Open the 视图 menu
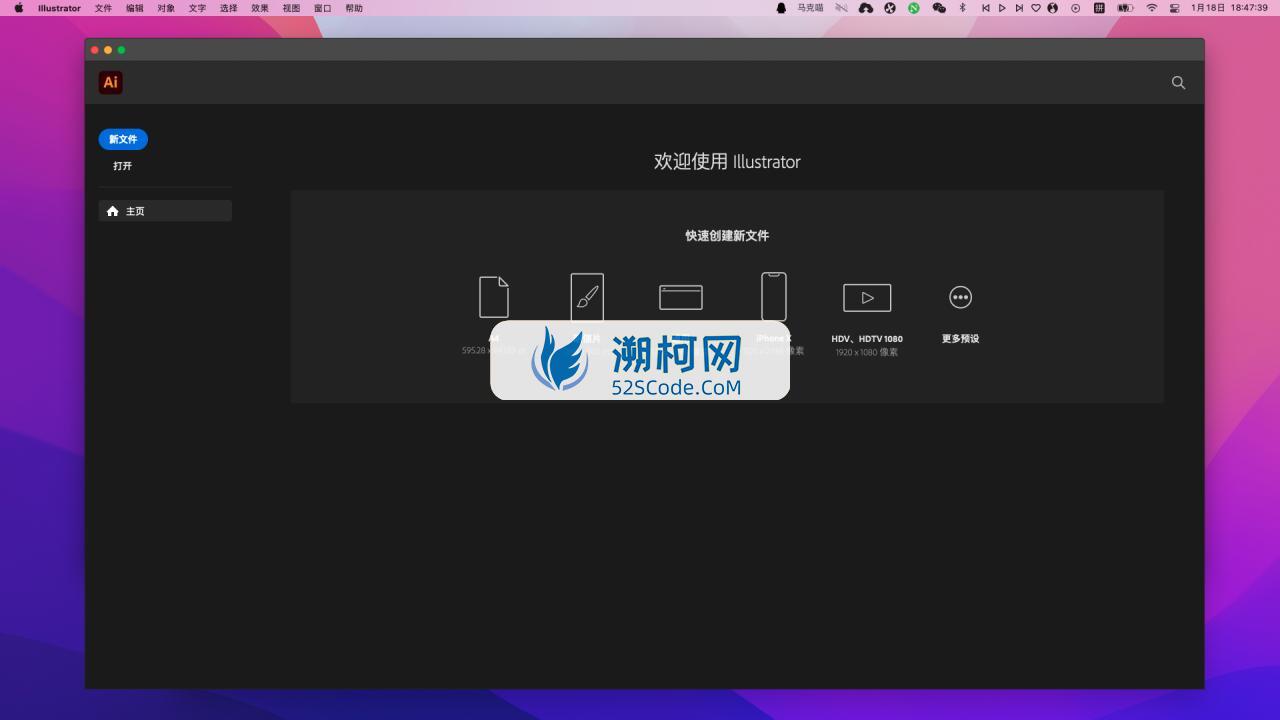 pyautogui.click(x=291, y=8)
